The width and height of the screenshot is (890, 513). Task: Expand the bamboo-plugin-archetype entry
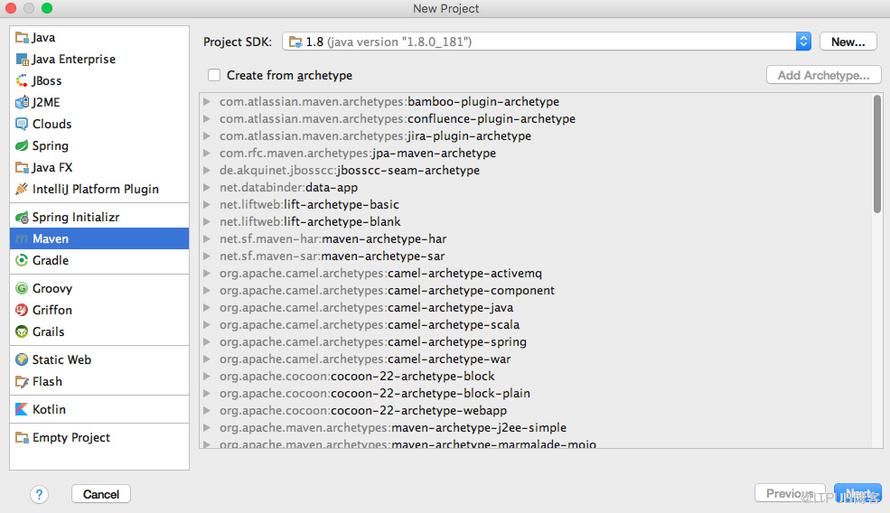point(207,102)
